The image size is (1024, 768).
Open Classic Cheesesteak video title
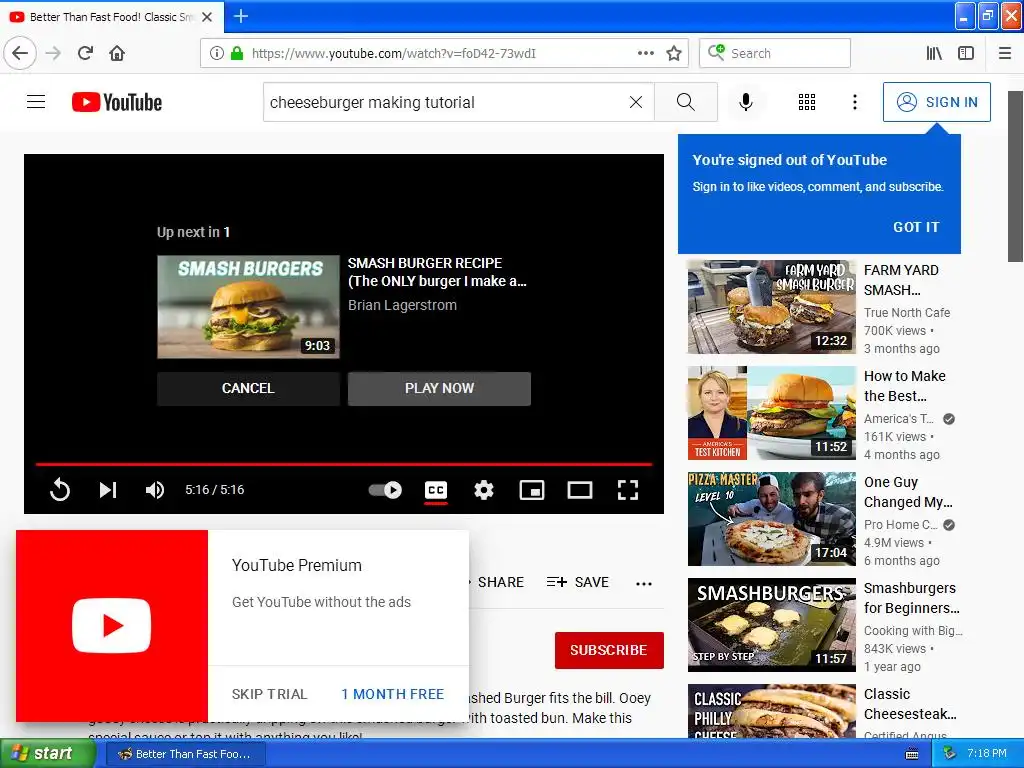click(x=910, y=704)
